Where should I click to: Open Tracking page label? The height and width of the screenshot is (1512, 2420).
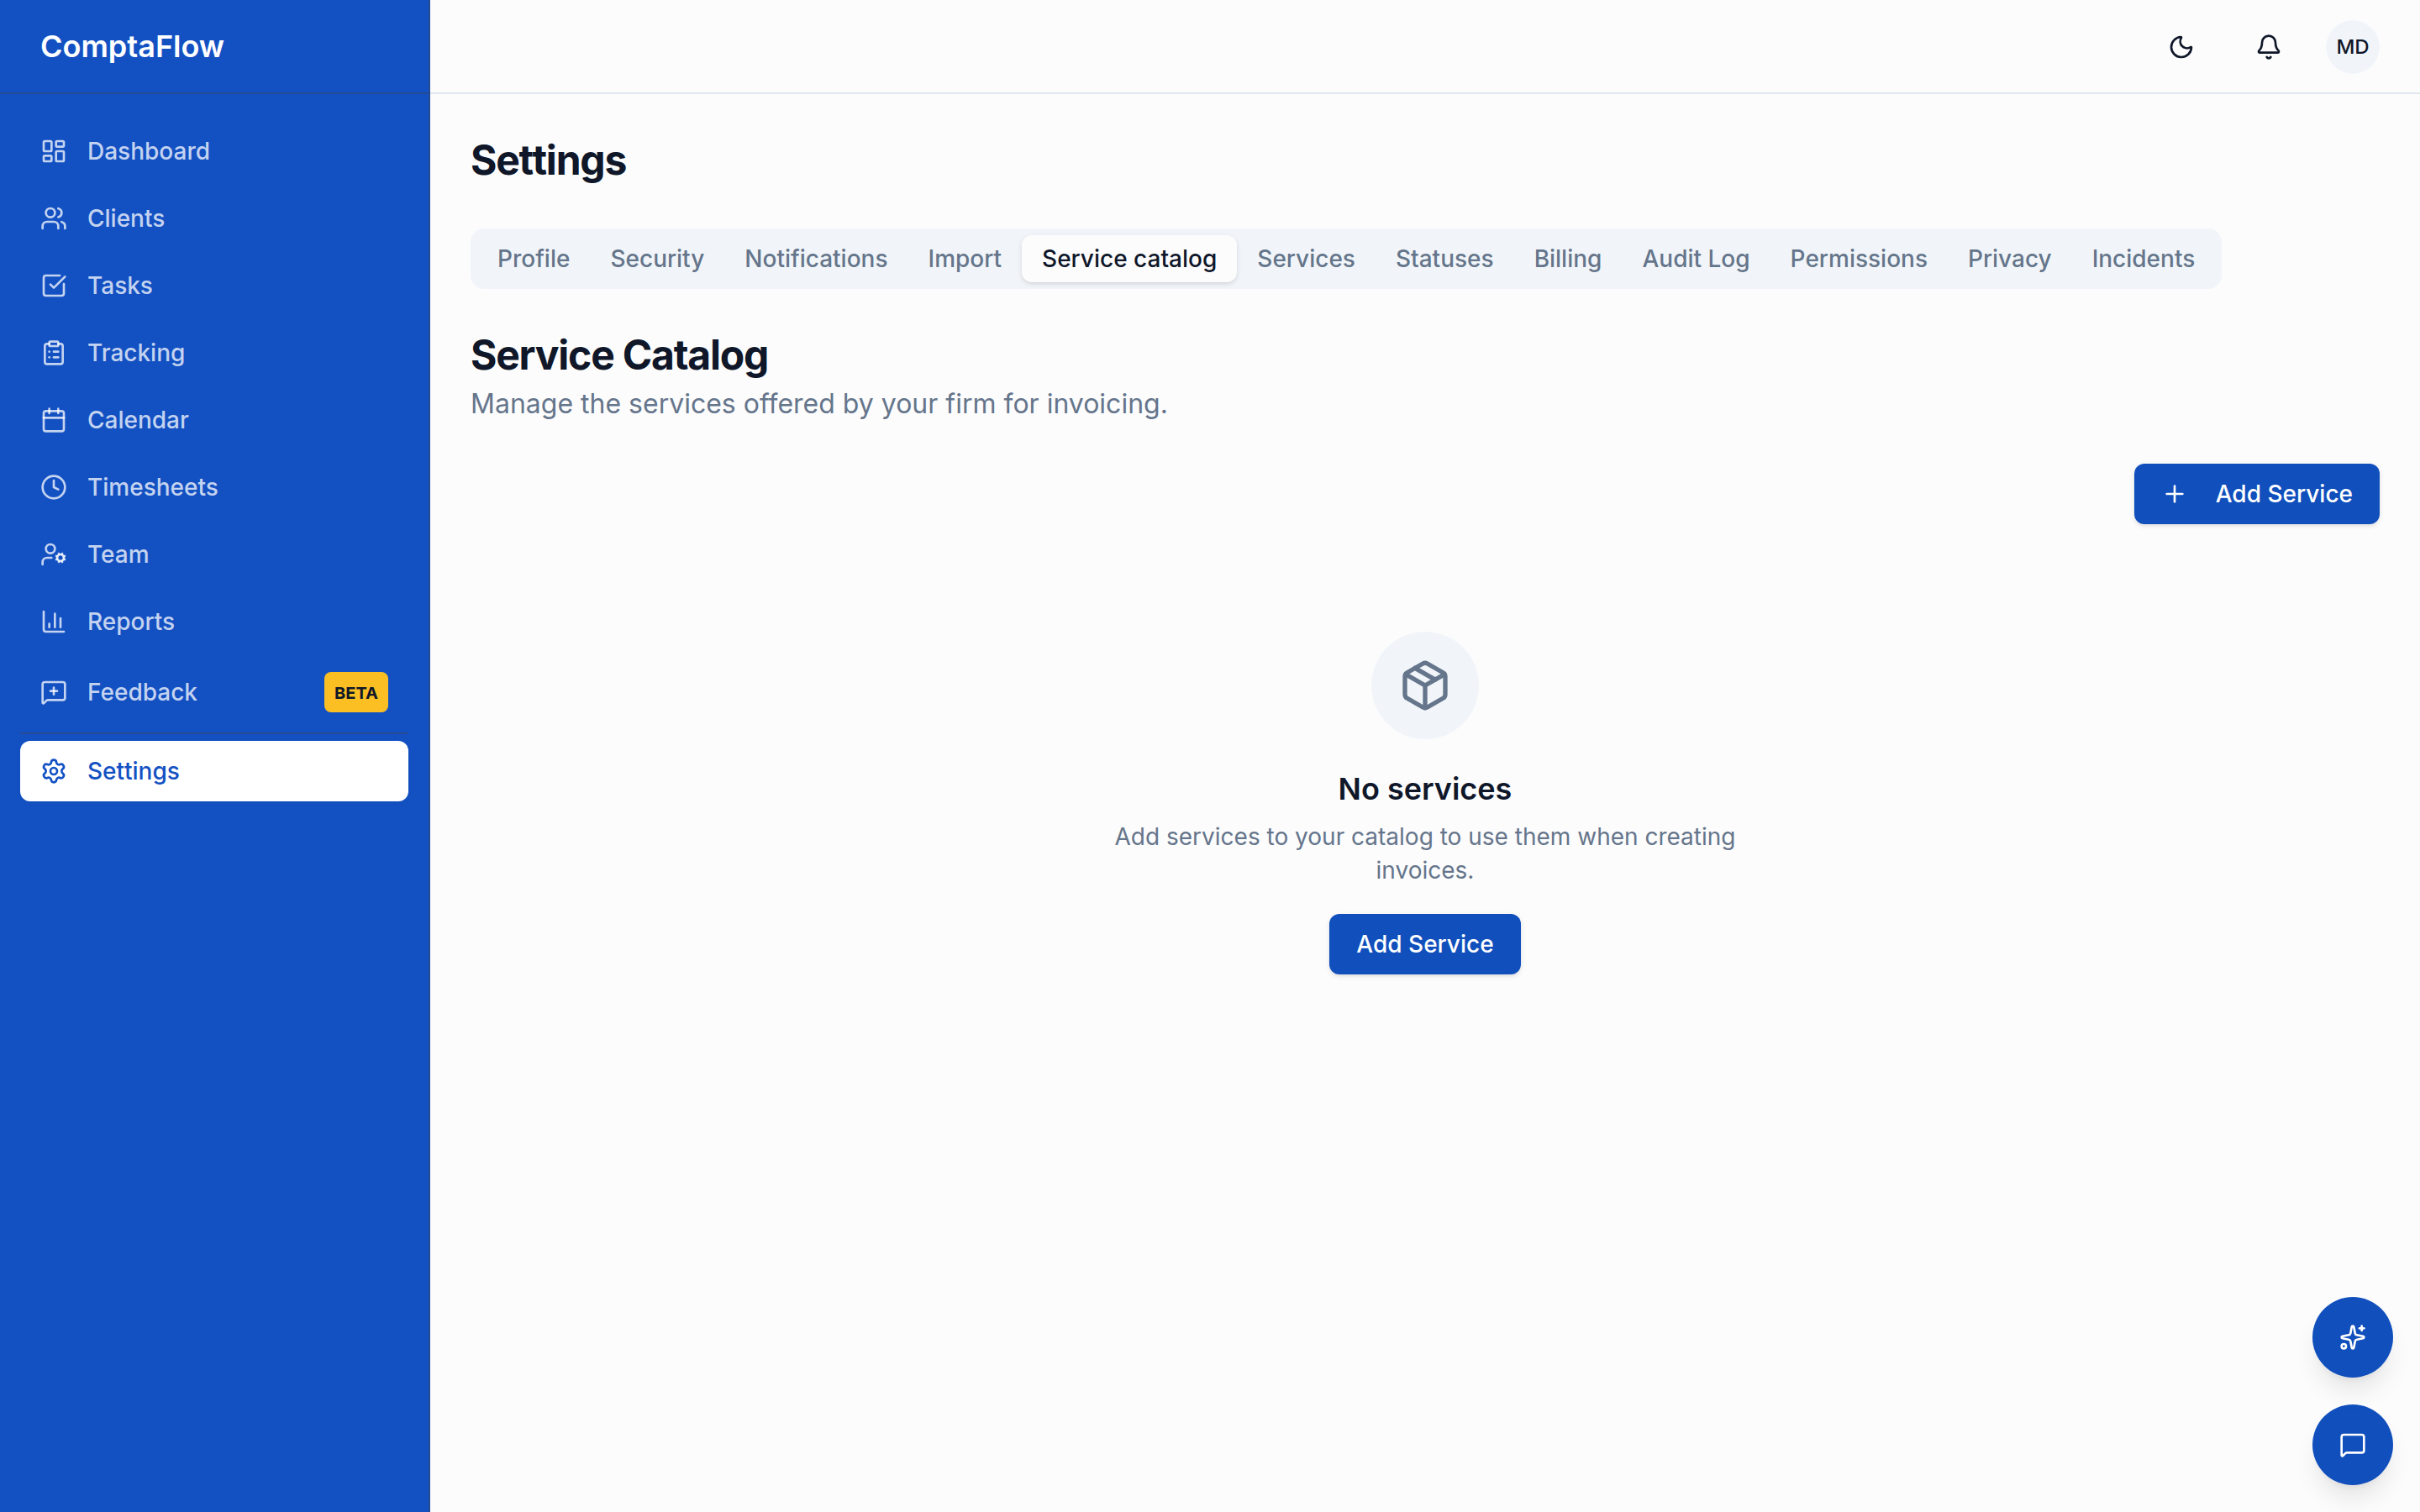click(x=136, y=353)
